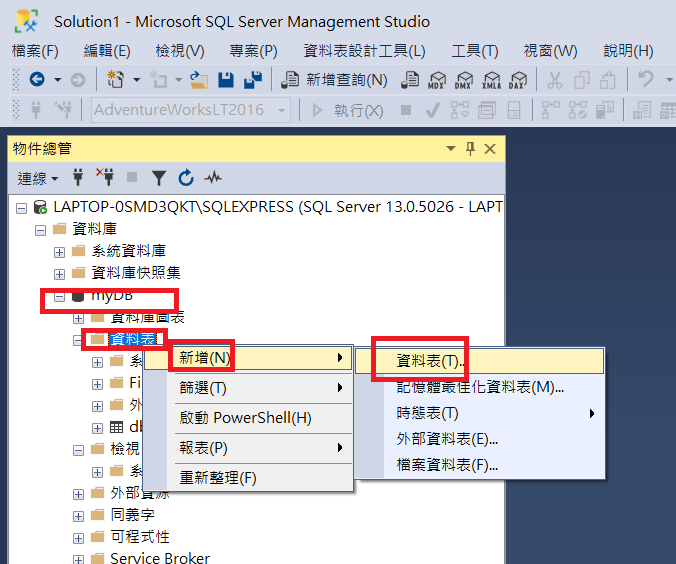Expand the 可程式性 folder
Viewport: 676px width, 564px height.
pos(78,538)
